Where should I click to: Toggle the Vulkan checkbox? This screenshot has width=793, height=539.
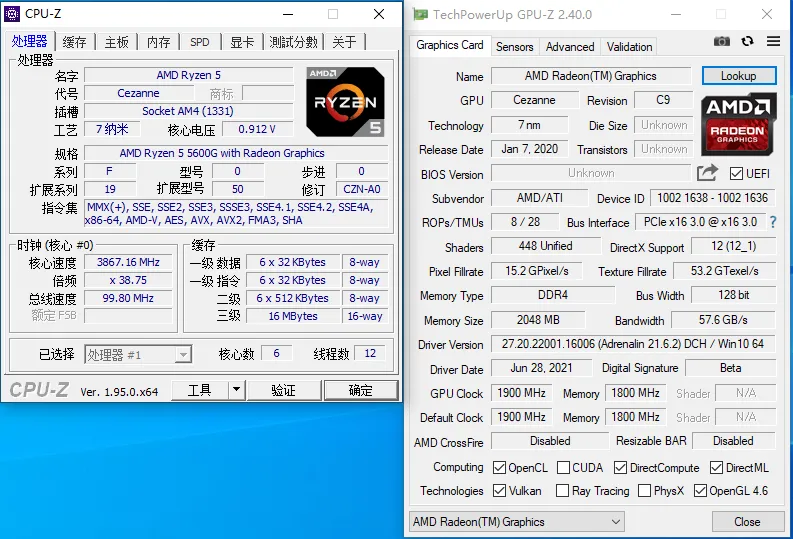pos(499,490)
